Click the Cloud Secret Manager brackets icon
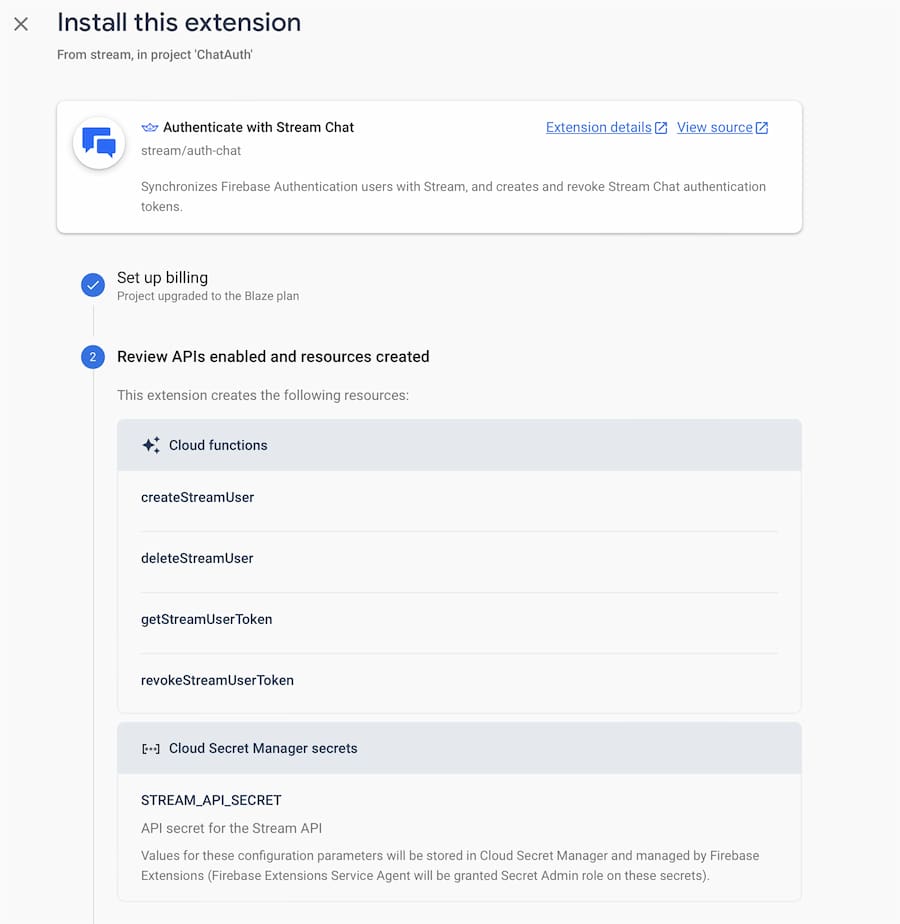Viewport: 900px width, 924px height. 150,749
